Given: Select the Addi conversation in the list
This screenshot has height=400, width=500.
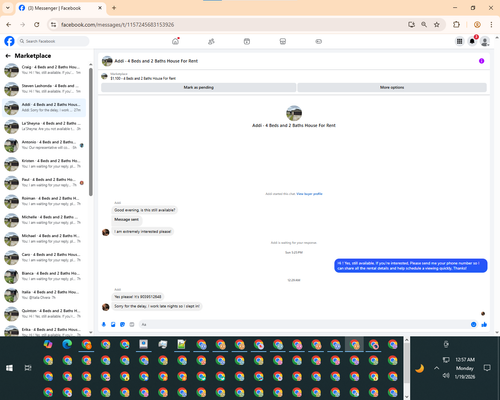Looking at the screenshot, I should tap(44, 107).
